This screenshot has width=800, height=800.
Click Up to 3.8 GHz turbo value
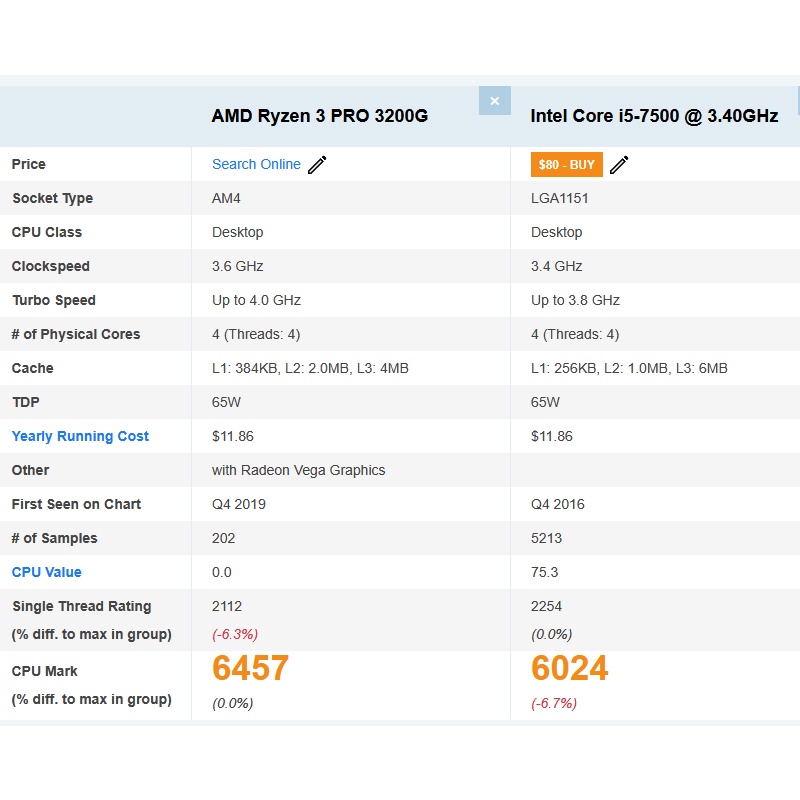[575, 300]
